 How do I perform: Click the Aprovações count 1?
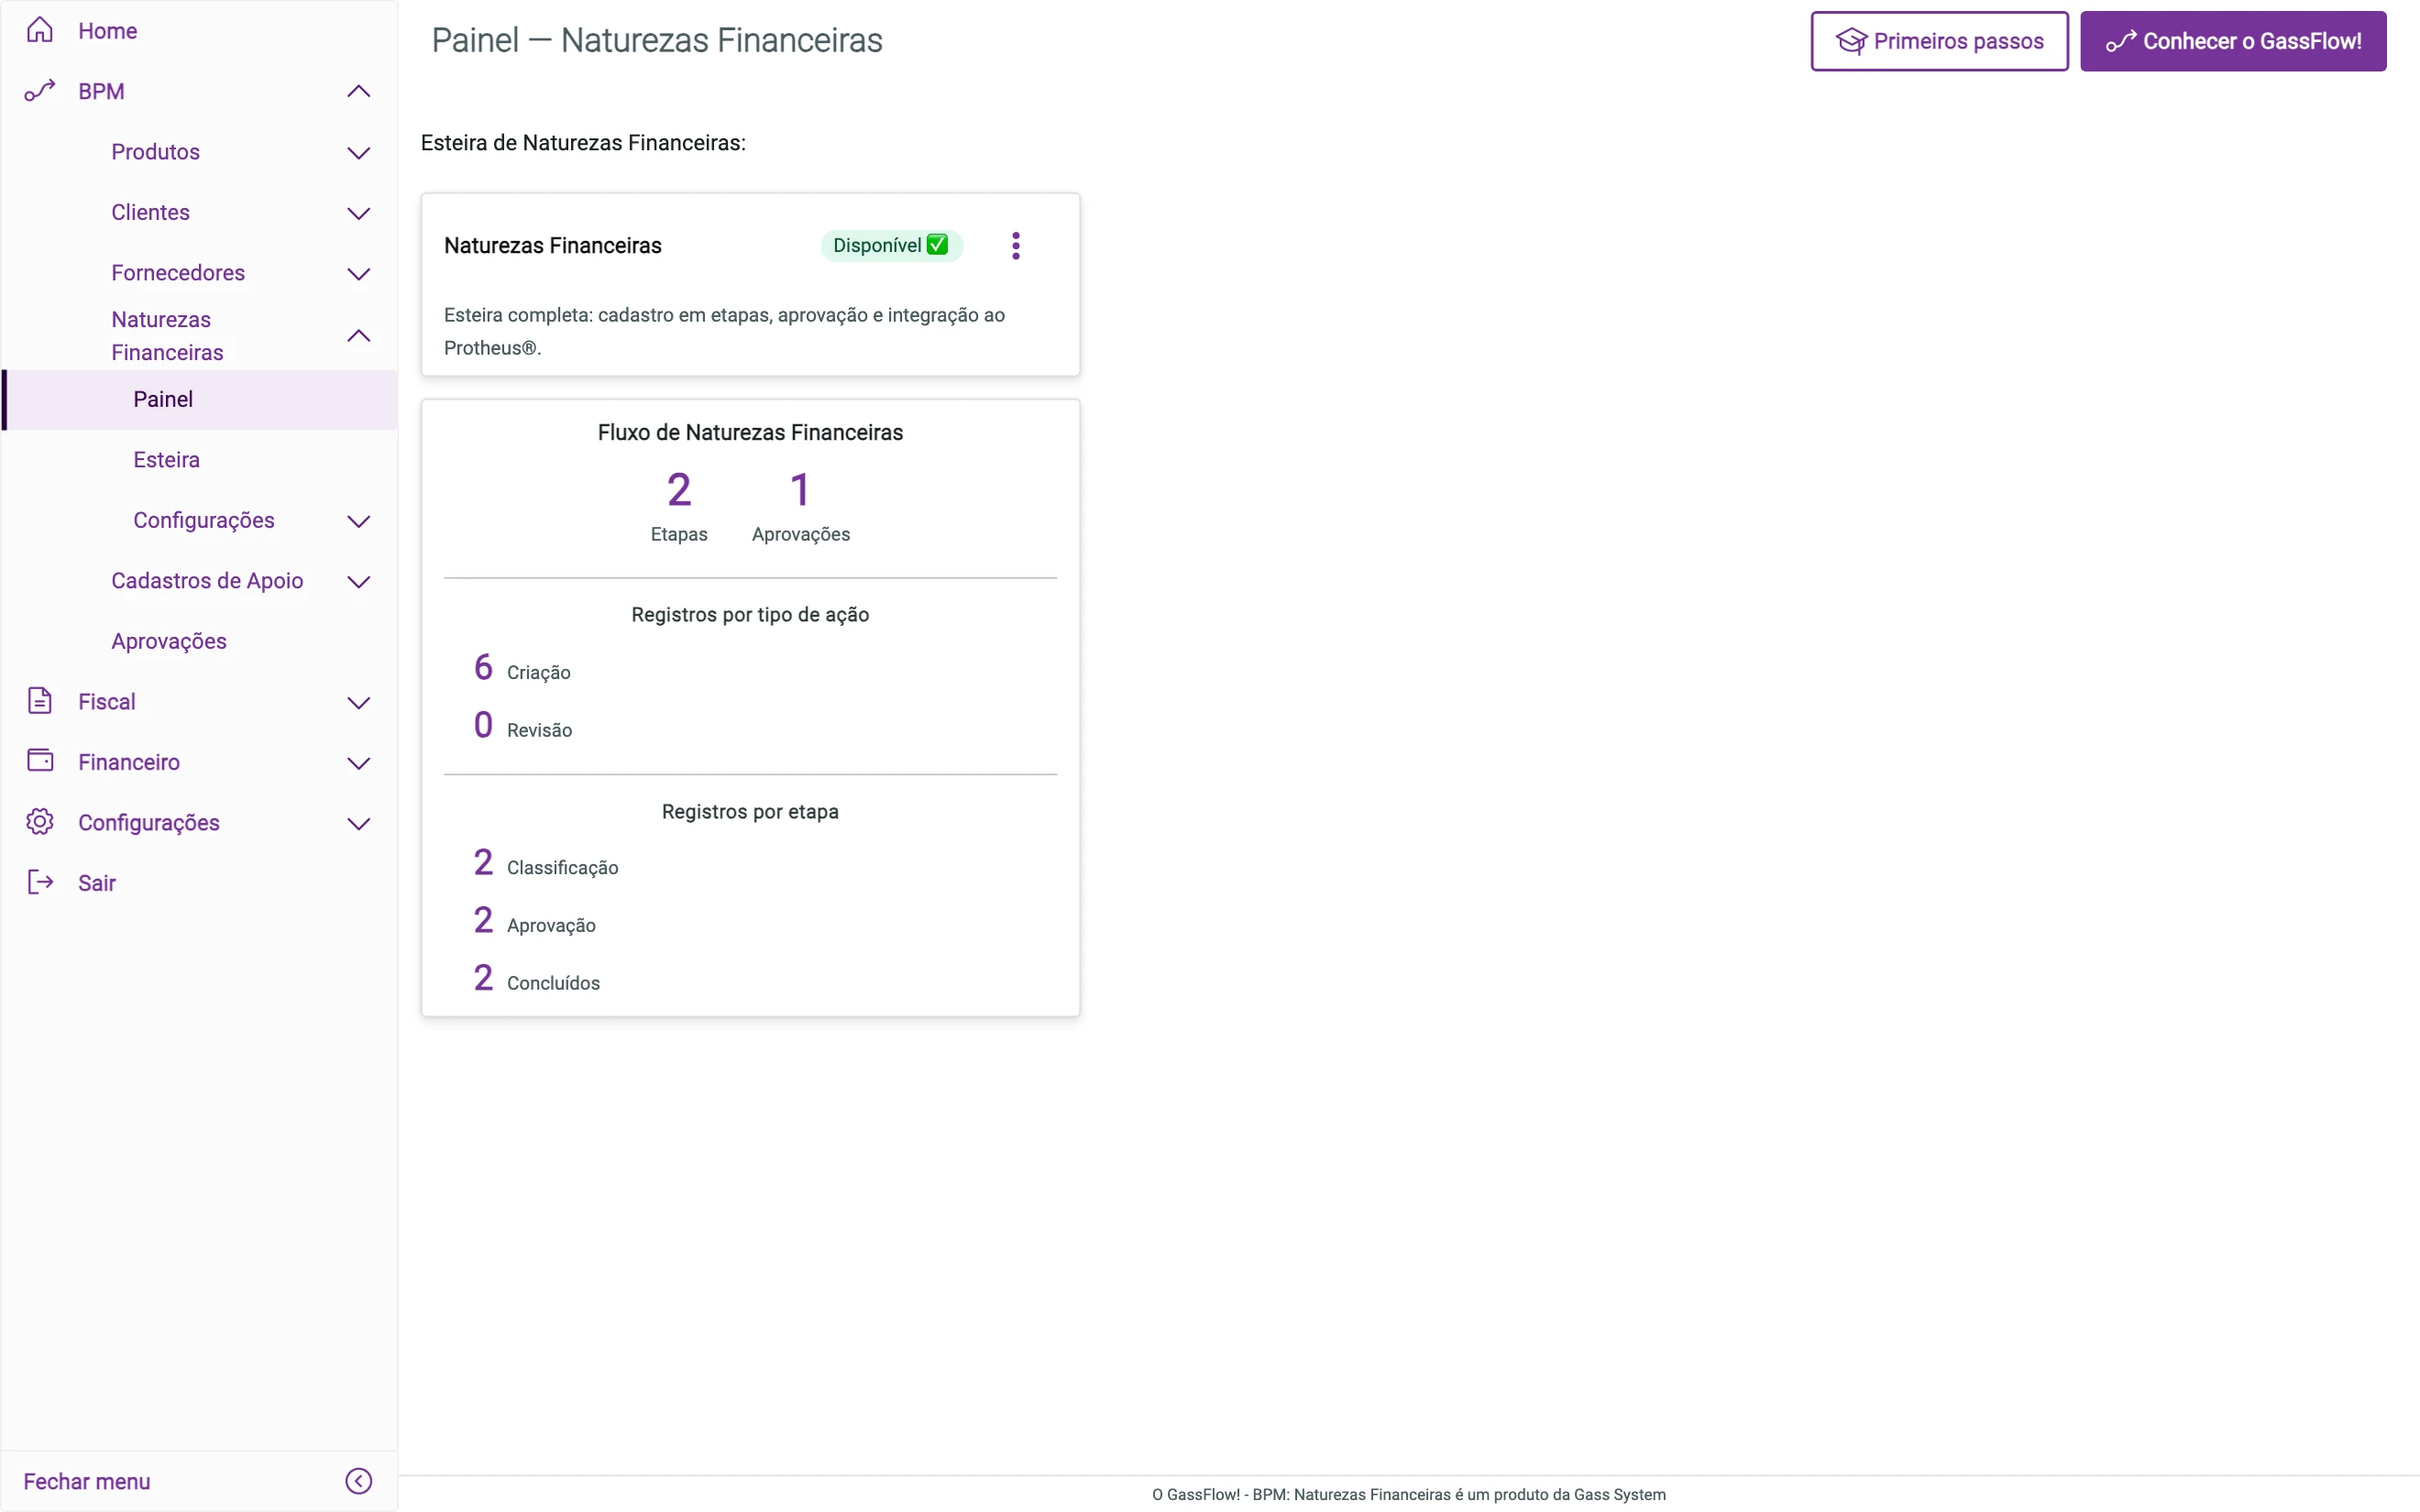coord(800,490)
